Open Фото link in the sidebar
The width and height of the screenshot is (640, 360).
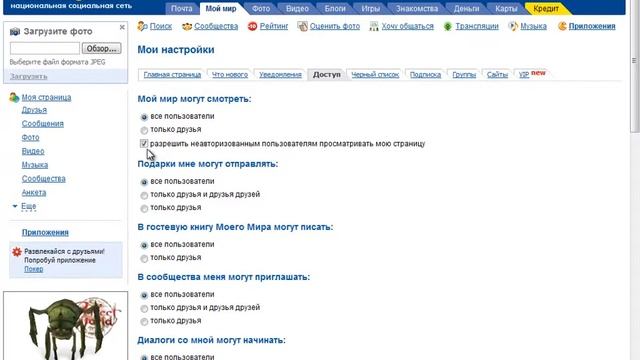click(x=31, y=138)
